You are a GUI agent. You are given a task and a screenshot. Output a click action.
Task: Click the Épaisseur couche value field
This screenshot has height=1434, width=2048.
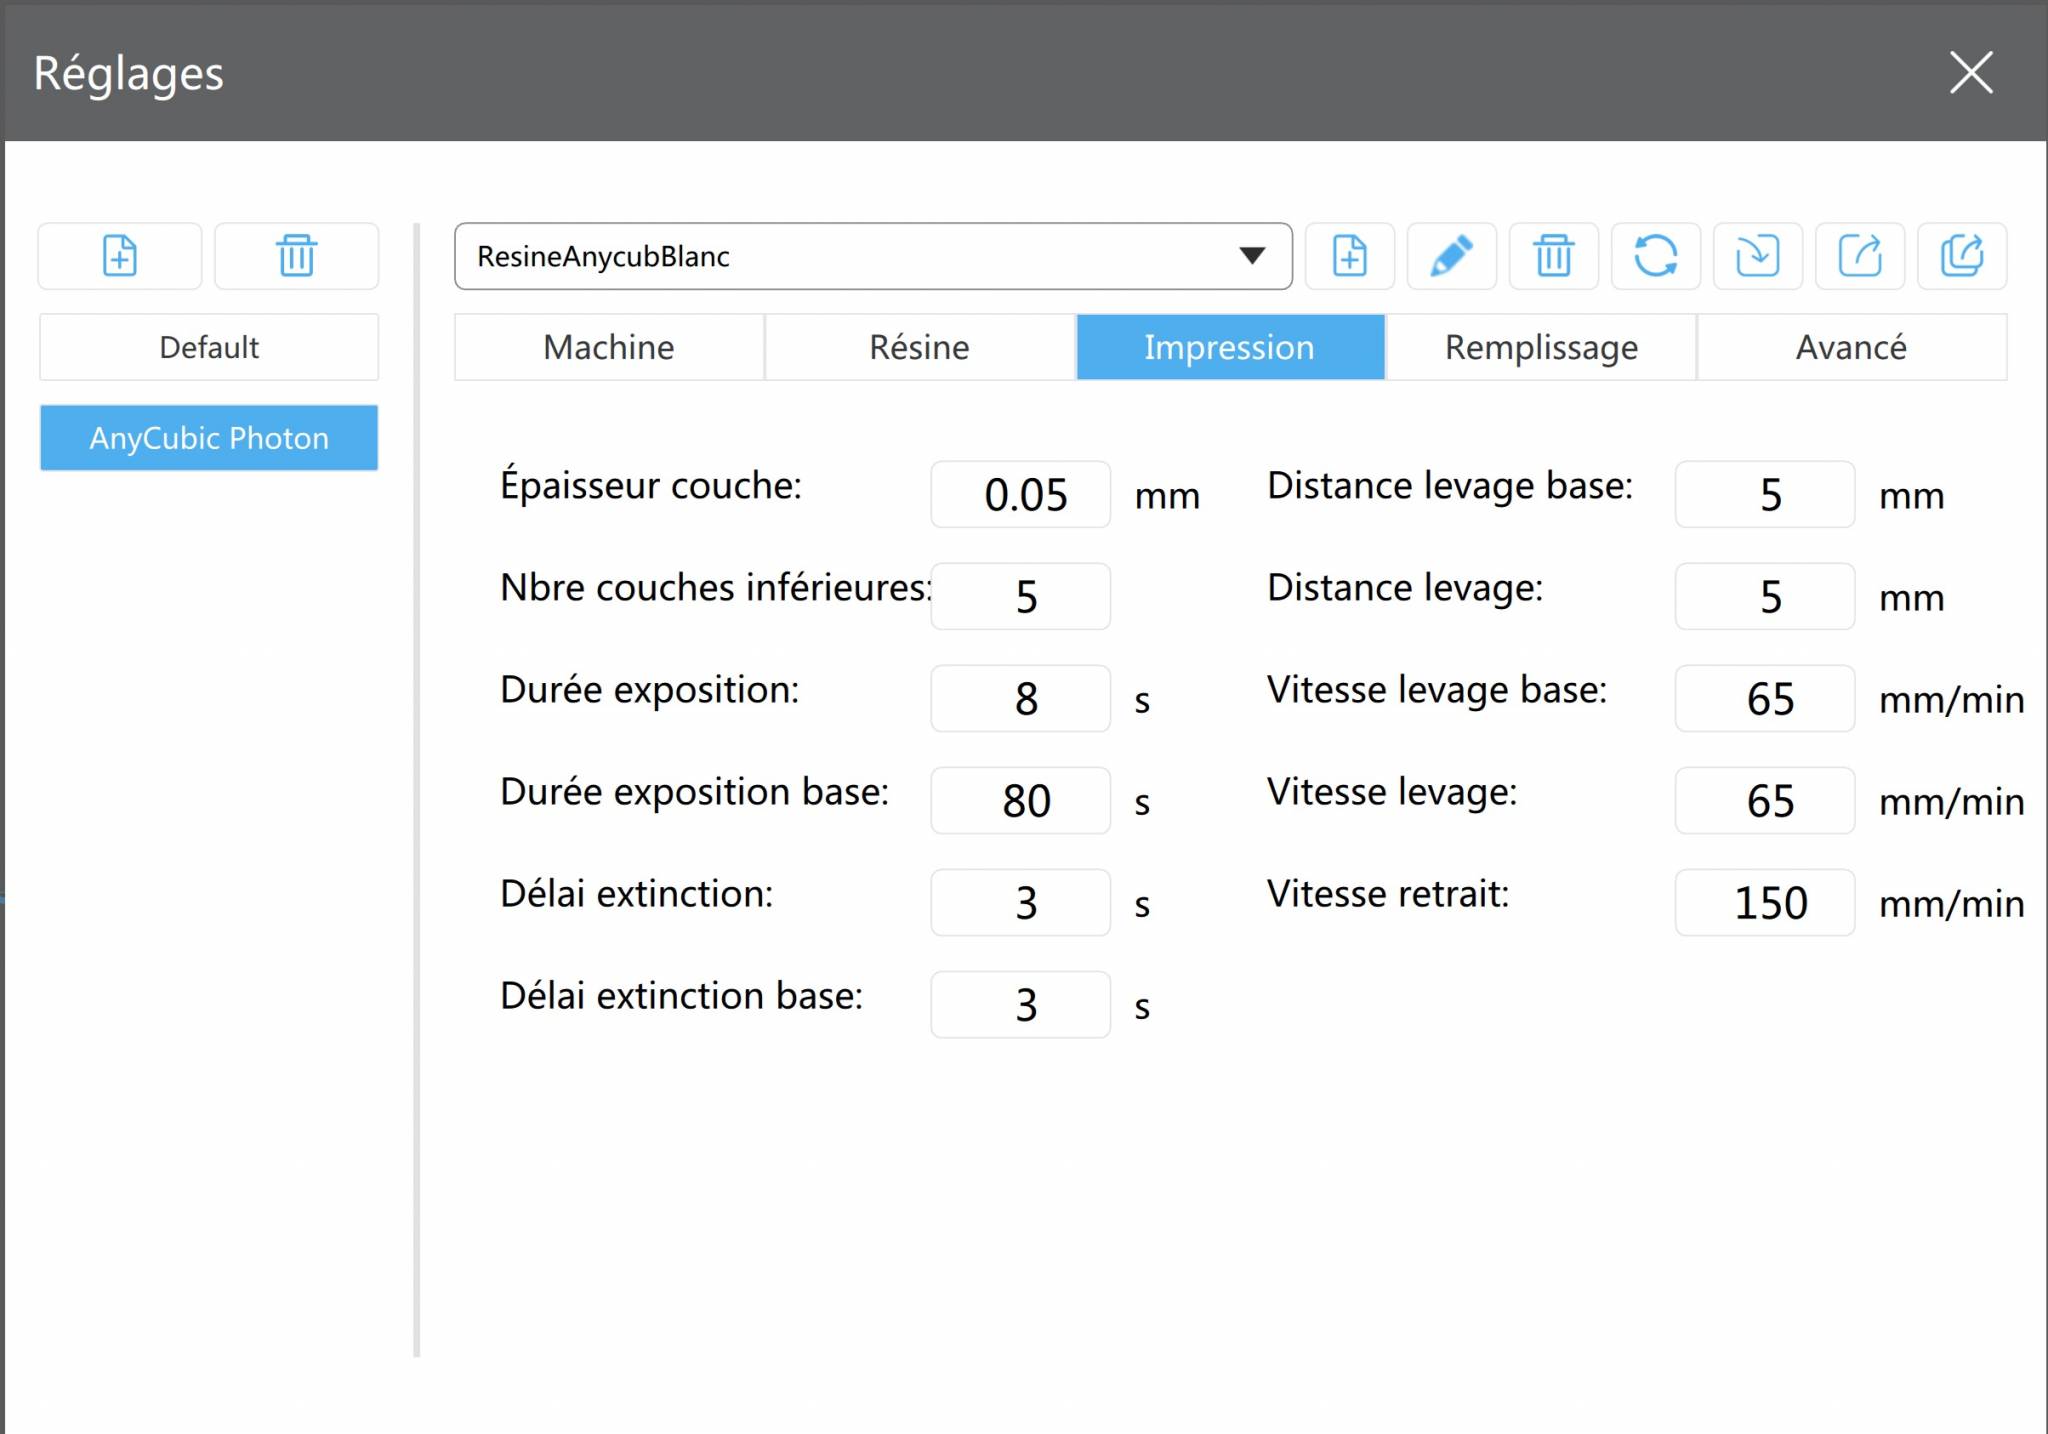[1020, 495]
